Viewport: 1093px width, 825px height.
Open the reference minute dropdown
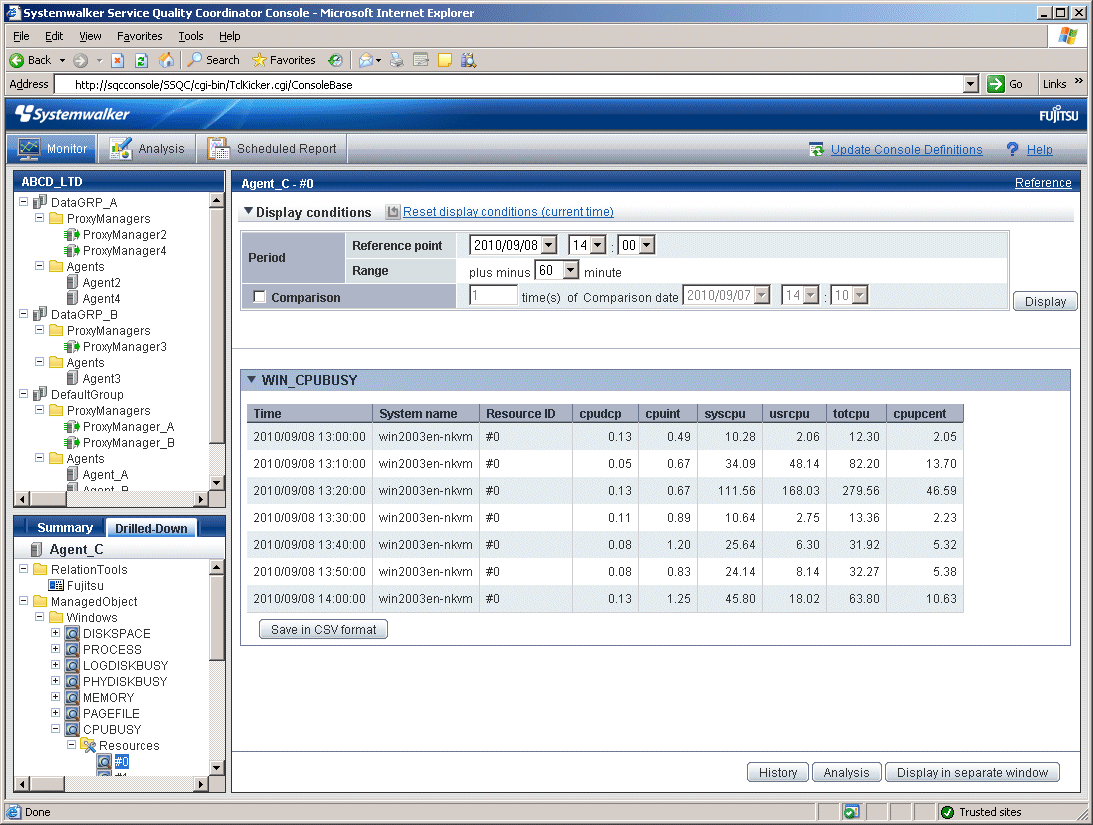[x=647, y=245]
